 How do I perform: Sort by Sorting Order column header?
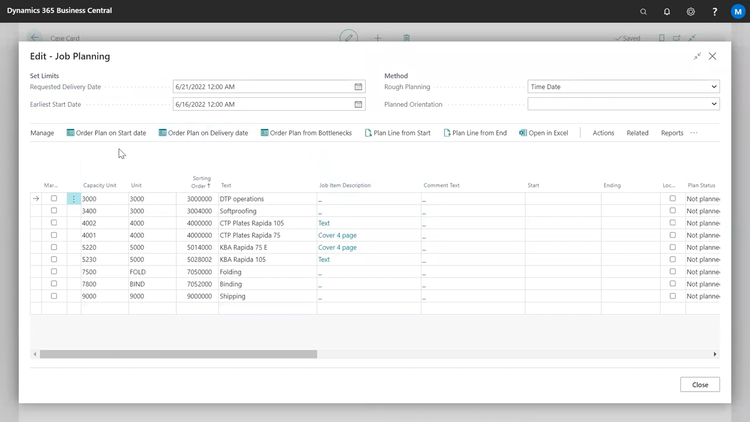(x=201, y=182)
